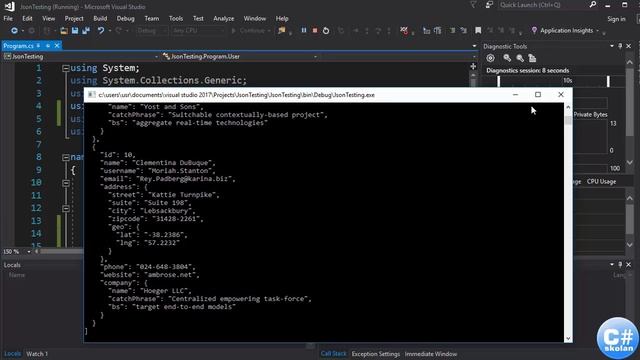640x360 pixels.
Task: Toggle auto-hide pin on Diagnostic Tools panel
Action: pyautogui.click(x=620, y=46)
